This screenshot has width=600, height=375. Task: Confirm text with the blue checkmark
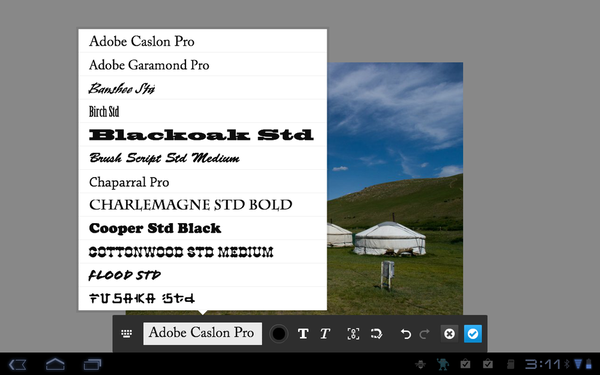pyautogui.click(x=473, y=334)
